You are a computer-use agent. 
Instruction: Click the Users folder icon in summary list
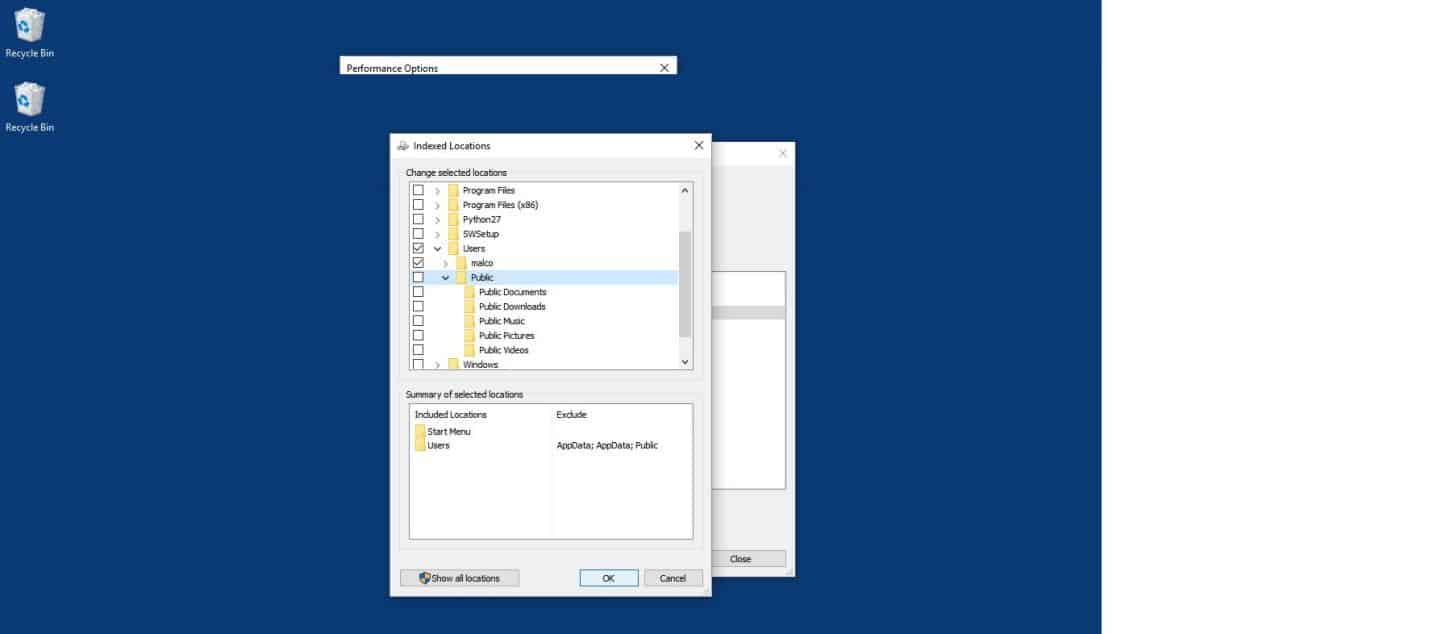[420, 446]
